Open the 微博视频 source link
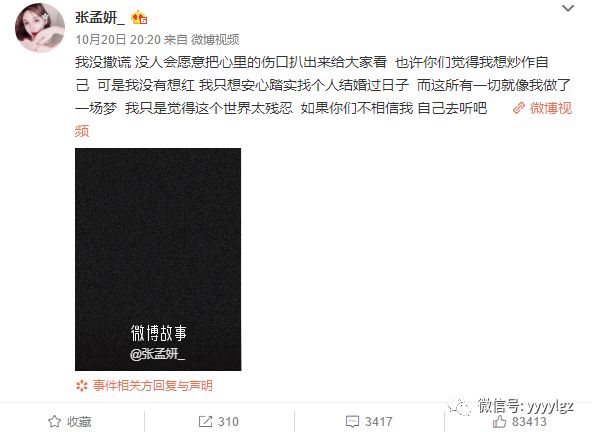The height and width of the screenshot is (432, 592). [x=215, y=39]
